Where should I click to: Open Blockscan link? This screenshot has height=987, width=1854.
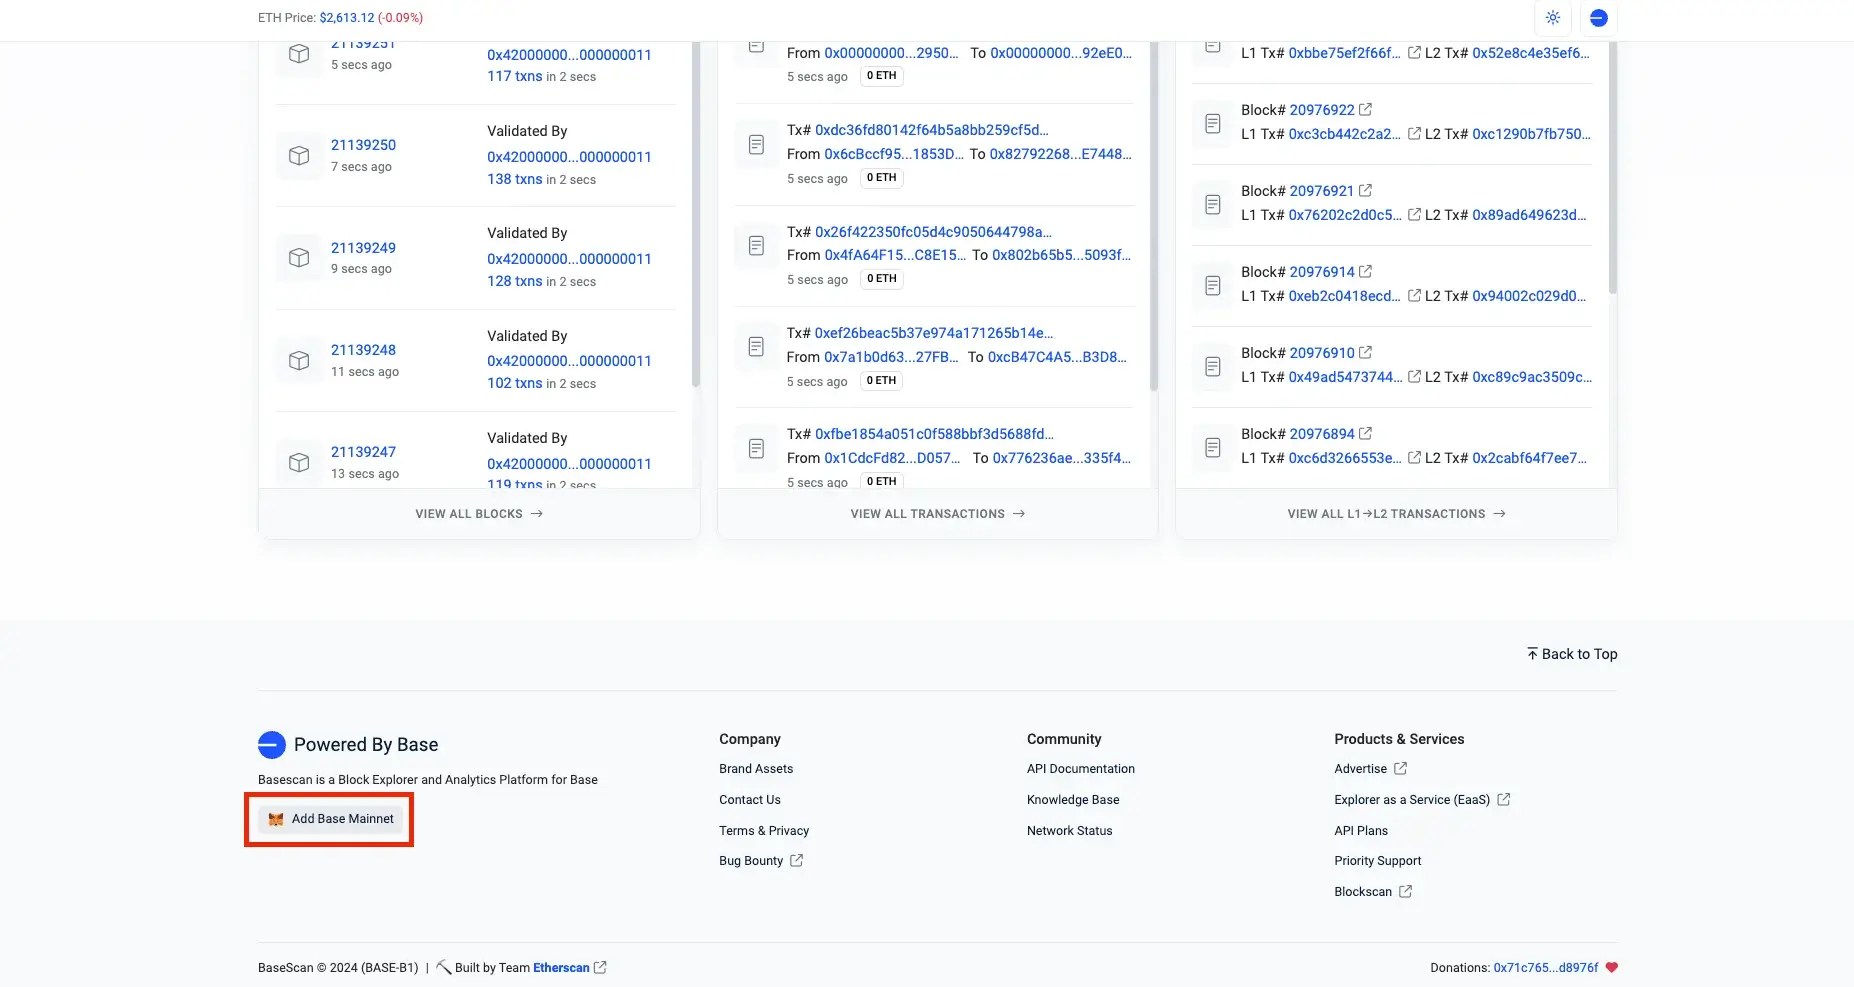pos(1373,892)
